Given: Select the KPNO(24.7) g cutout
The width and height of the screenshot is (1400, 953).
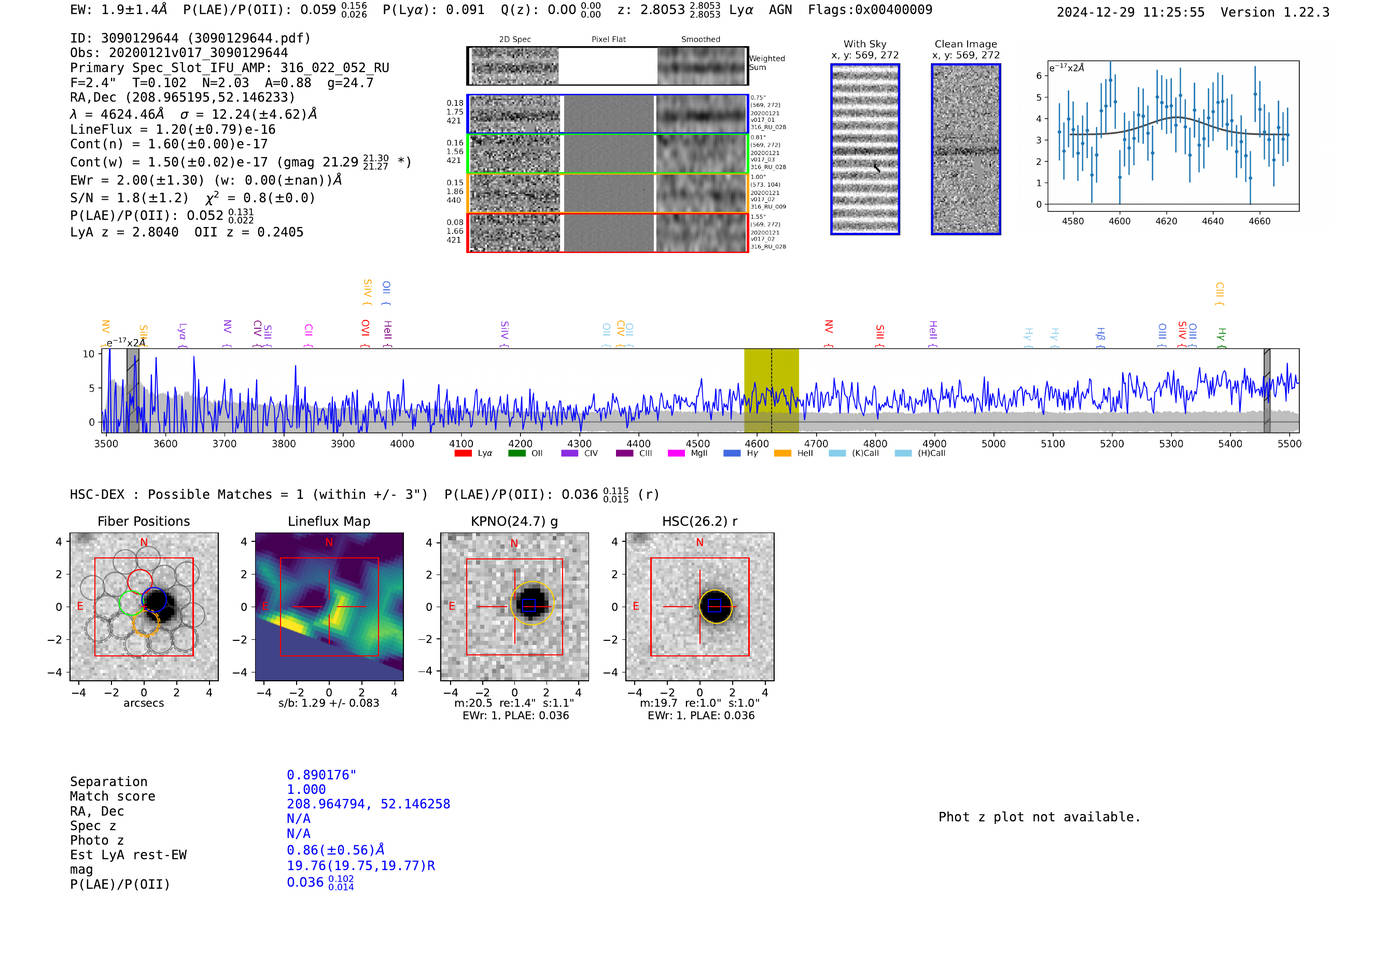Looking at the screenshot, I should click(514, 606).
